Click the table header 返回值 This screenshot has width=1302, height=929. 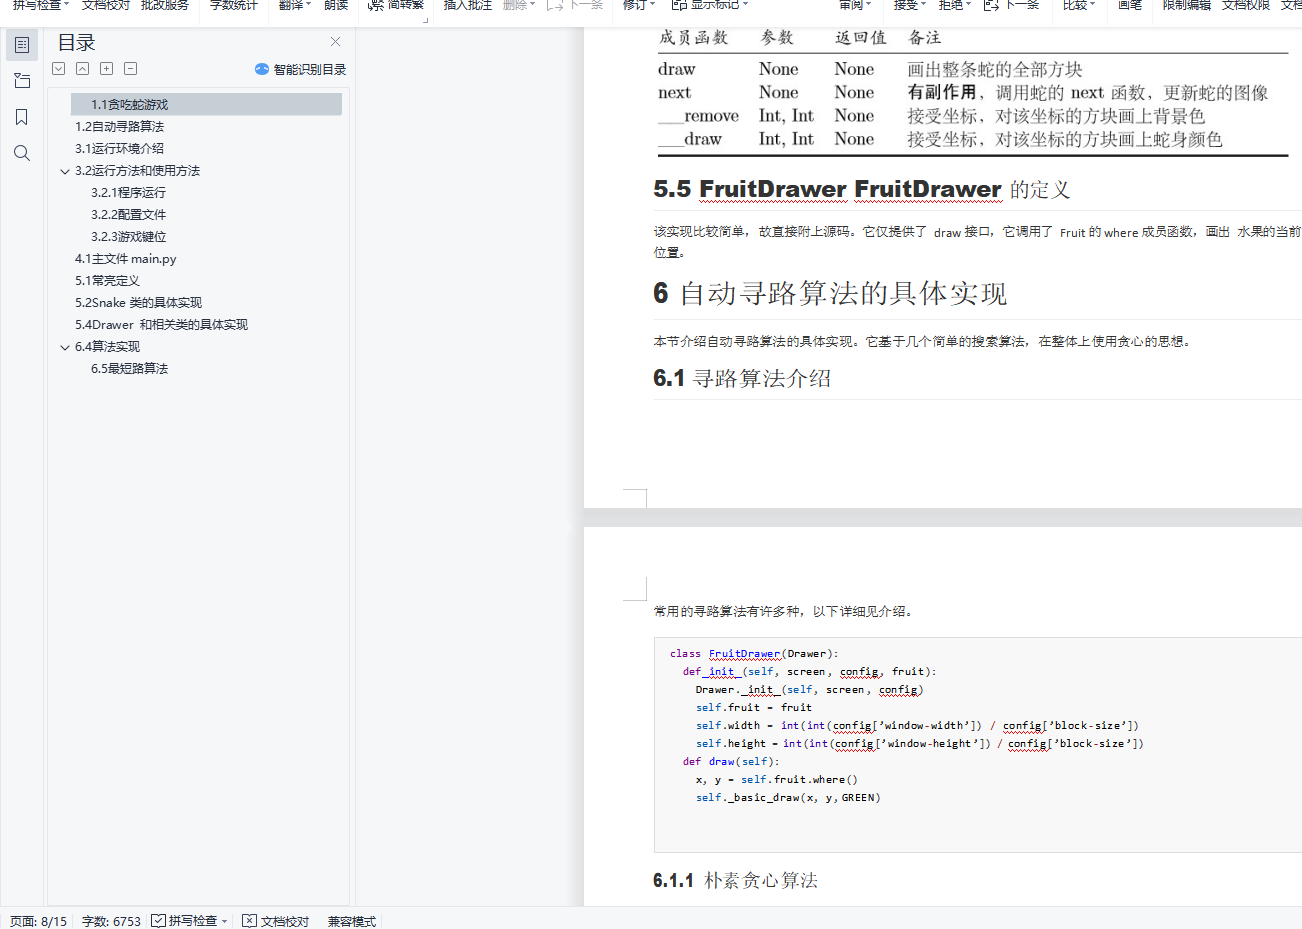pos(861,38)
